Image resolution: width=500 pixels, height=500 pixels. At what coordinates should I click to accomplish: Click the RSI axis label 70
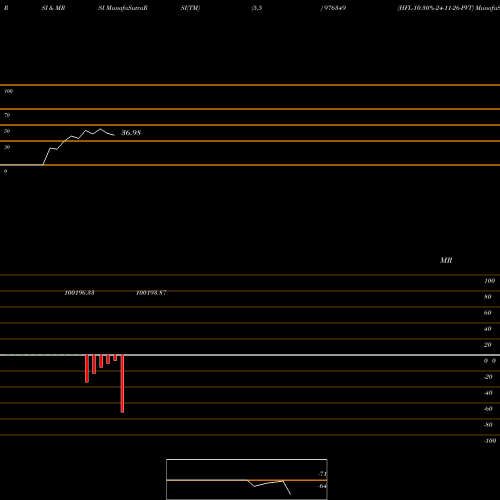[7, 115]
